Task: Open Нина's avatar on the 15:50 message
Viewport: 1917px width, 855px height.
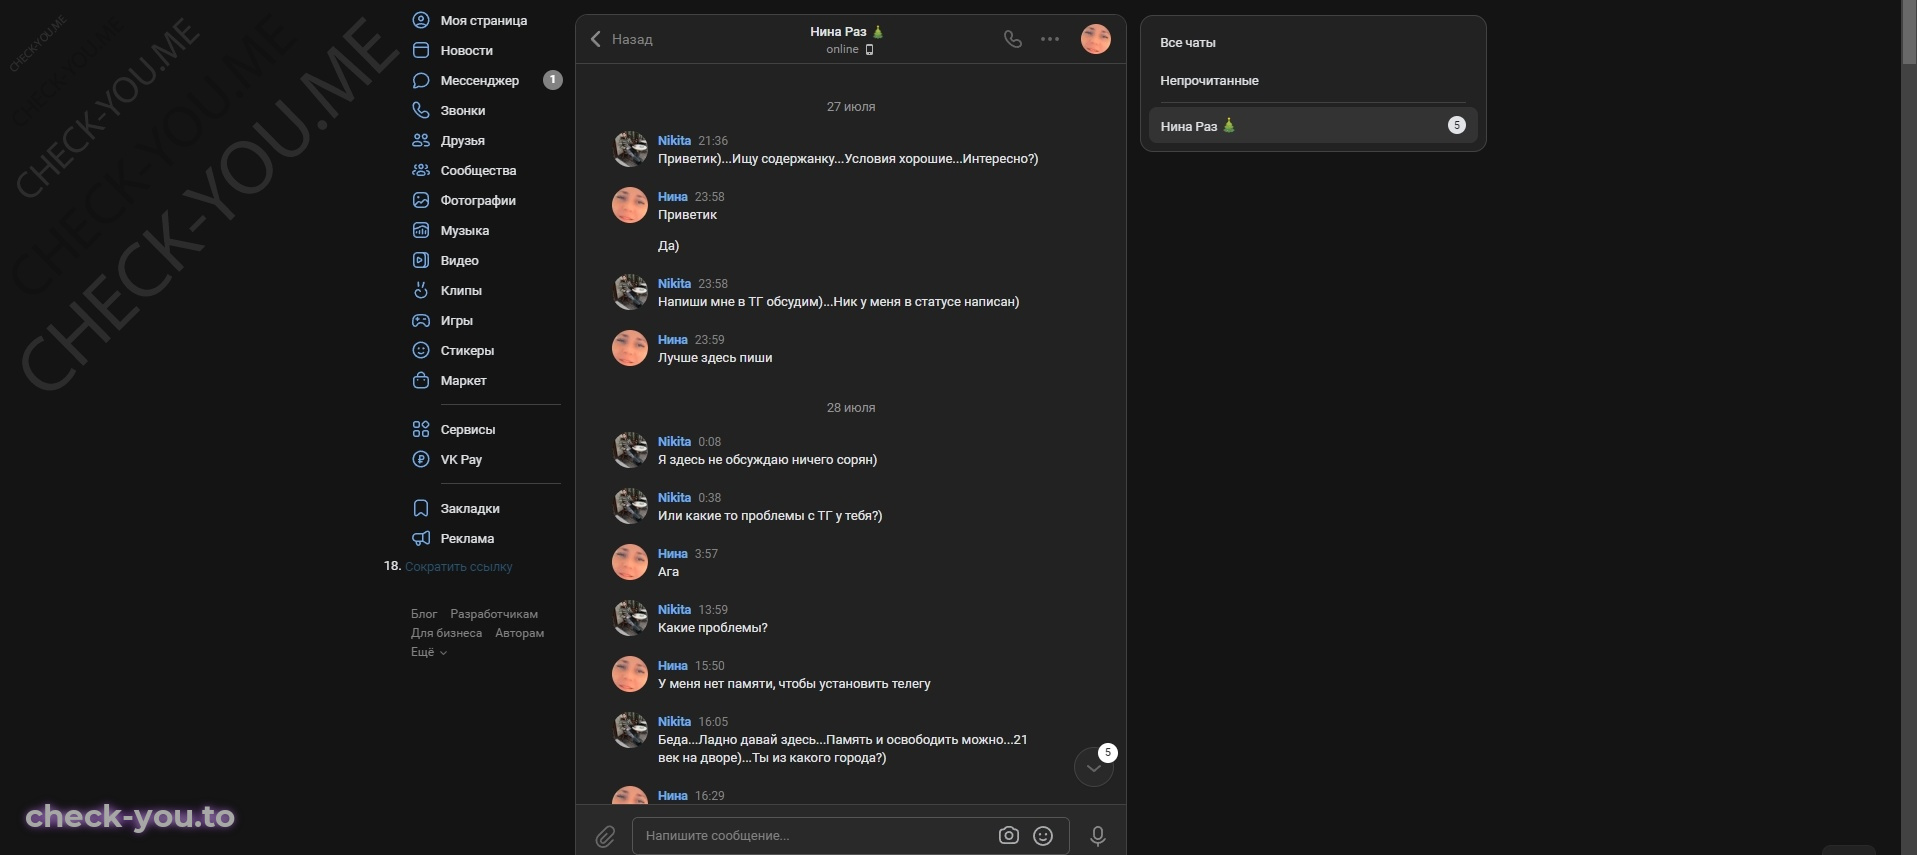Action: pos(630,674)
